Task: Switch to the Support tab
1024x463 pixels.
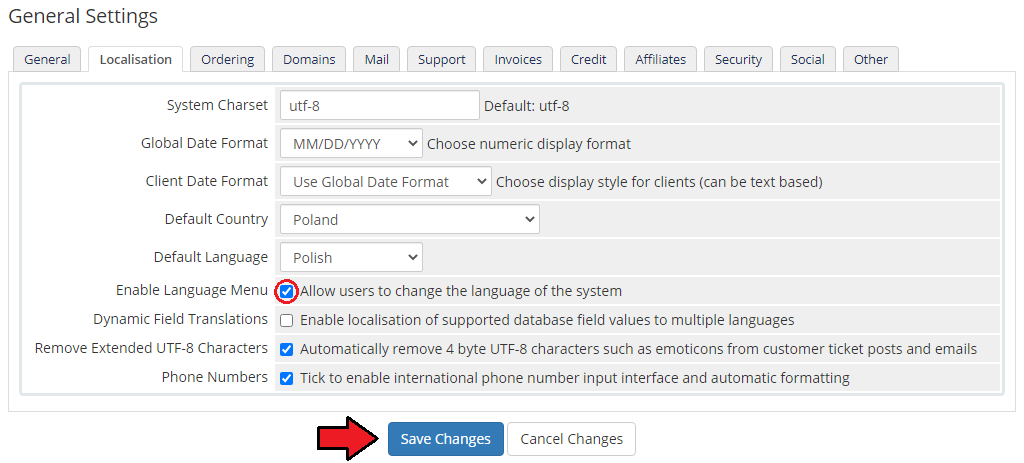Action: 441,59
